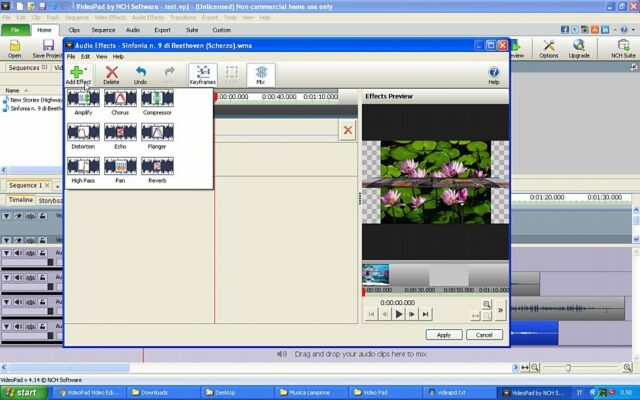The image size is (640, 400).
Task: Open the Edit menu in Audio Effects
Action: tap(85, 56)
